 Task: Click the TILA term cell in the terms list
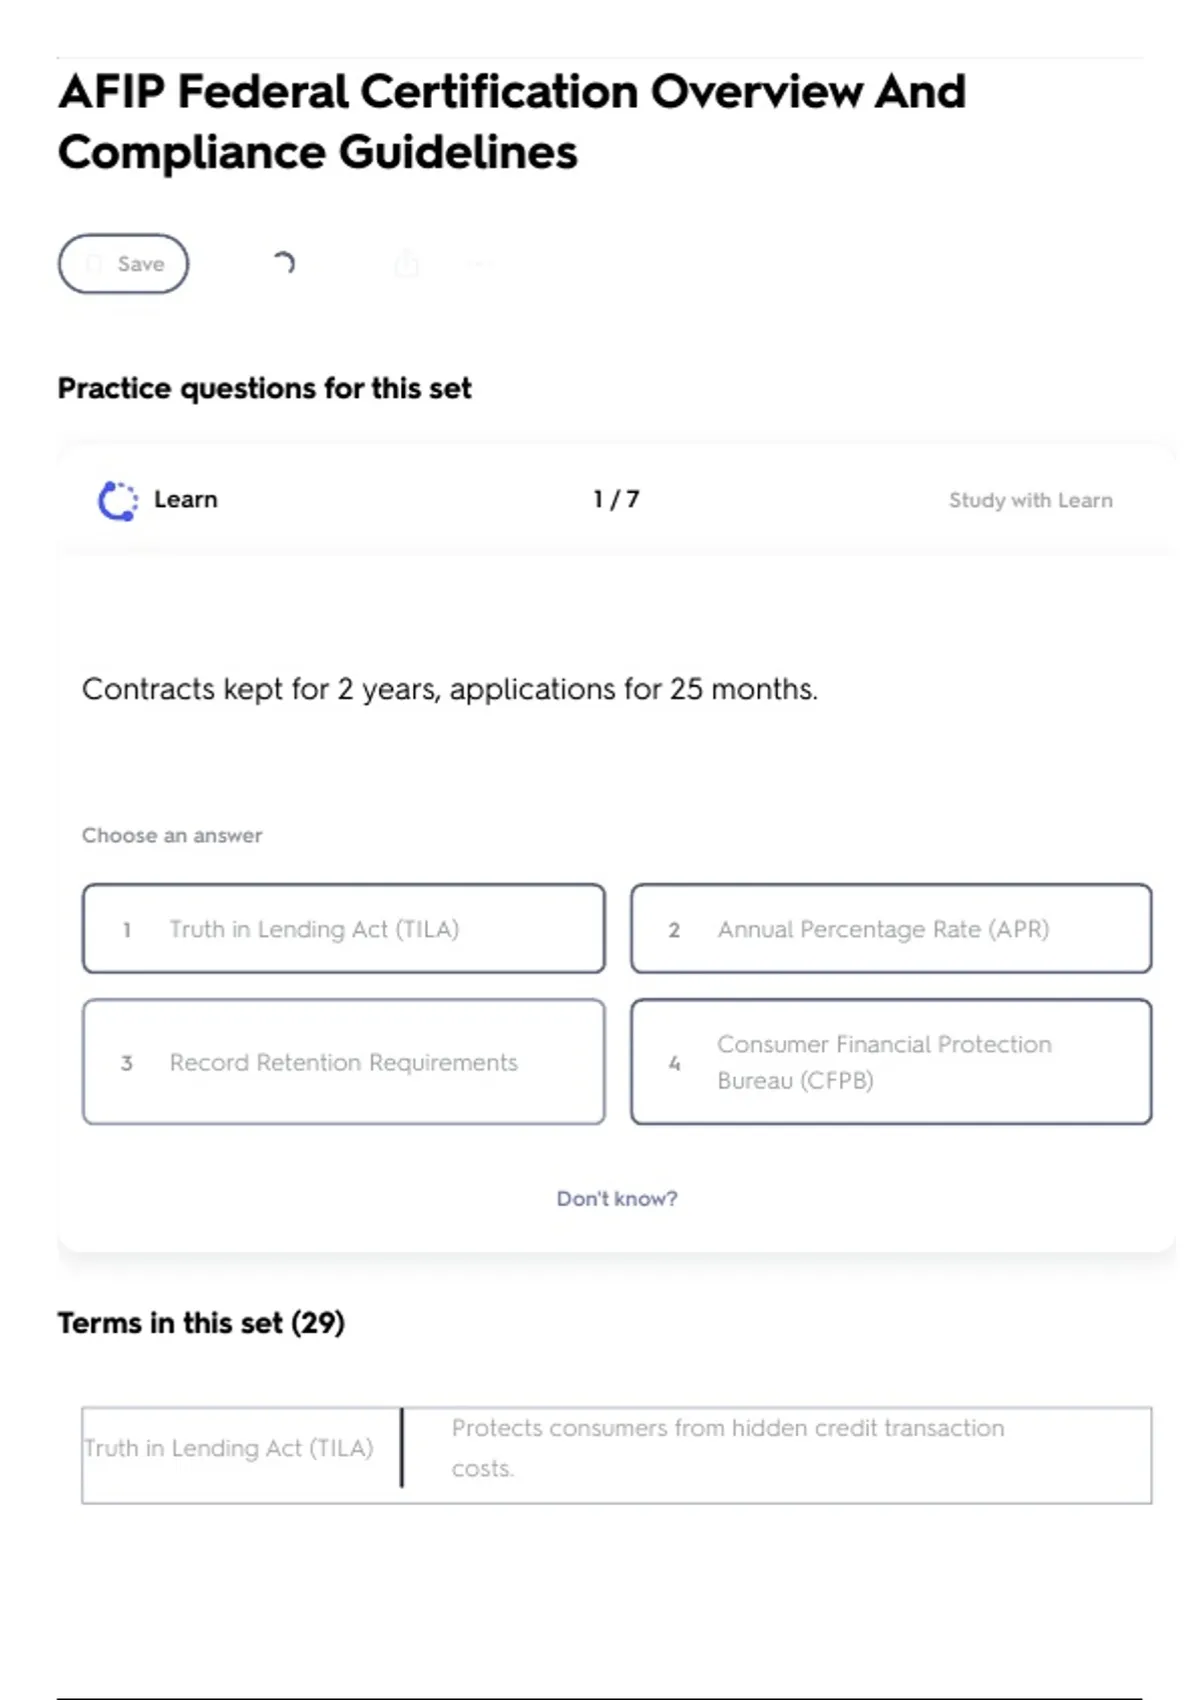[x=229, y=1448]
